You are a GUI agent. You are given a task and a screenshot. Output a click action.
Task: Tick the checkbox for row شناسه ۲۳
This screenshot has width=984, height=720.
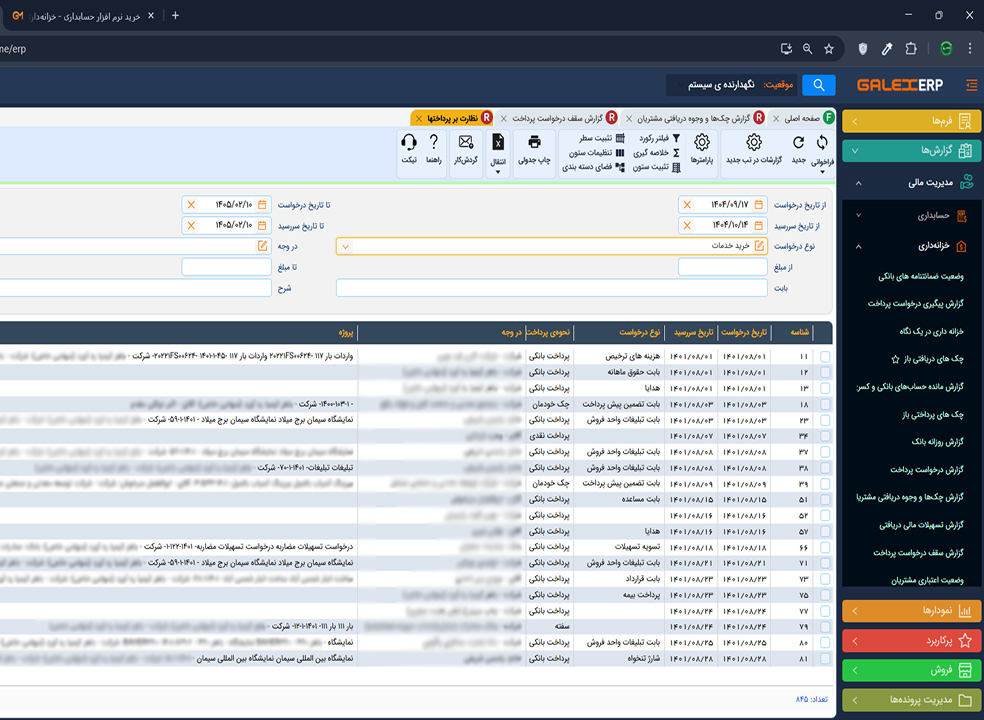[x=825, y=420]
